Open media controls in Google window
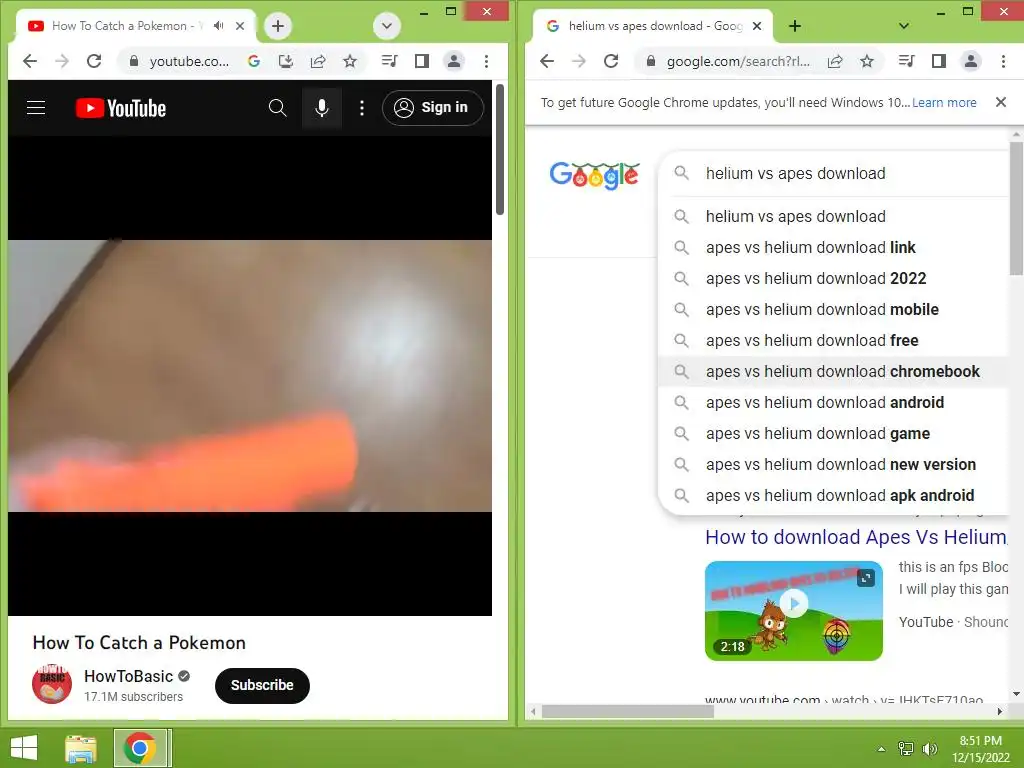 point(906,61)
